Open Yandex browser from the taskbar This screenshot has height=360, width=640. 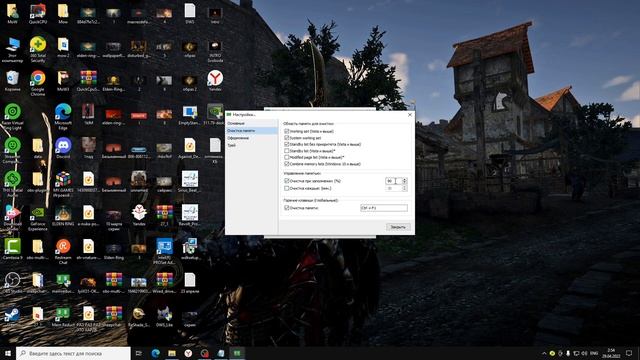point(188,353)
